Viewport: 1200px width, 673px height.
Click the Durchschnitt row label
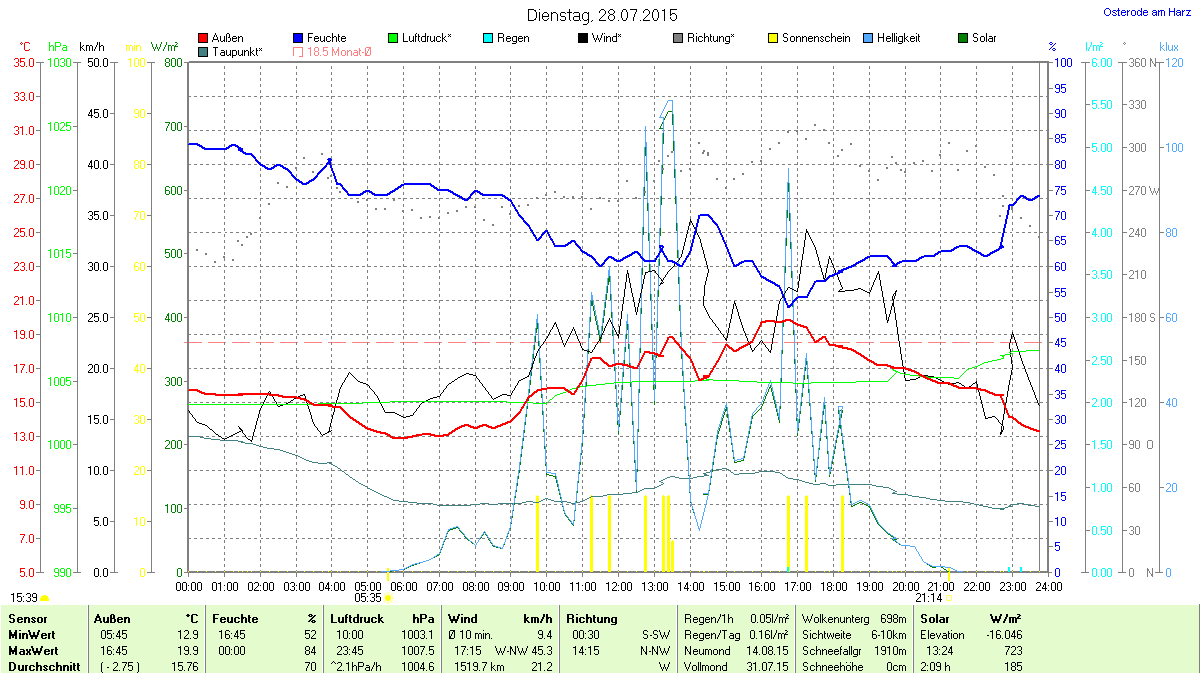(42, 666)
